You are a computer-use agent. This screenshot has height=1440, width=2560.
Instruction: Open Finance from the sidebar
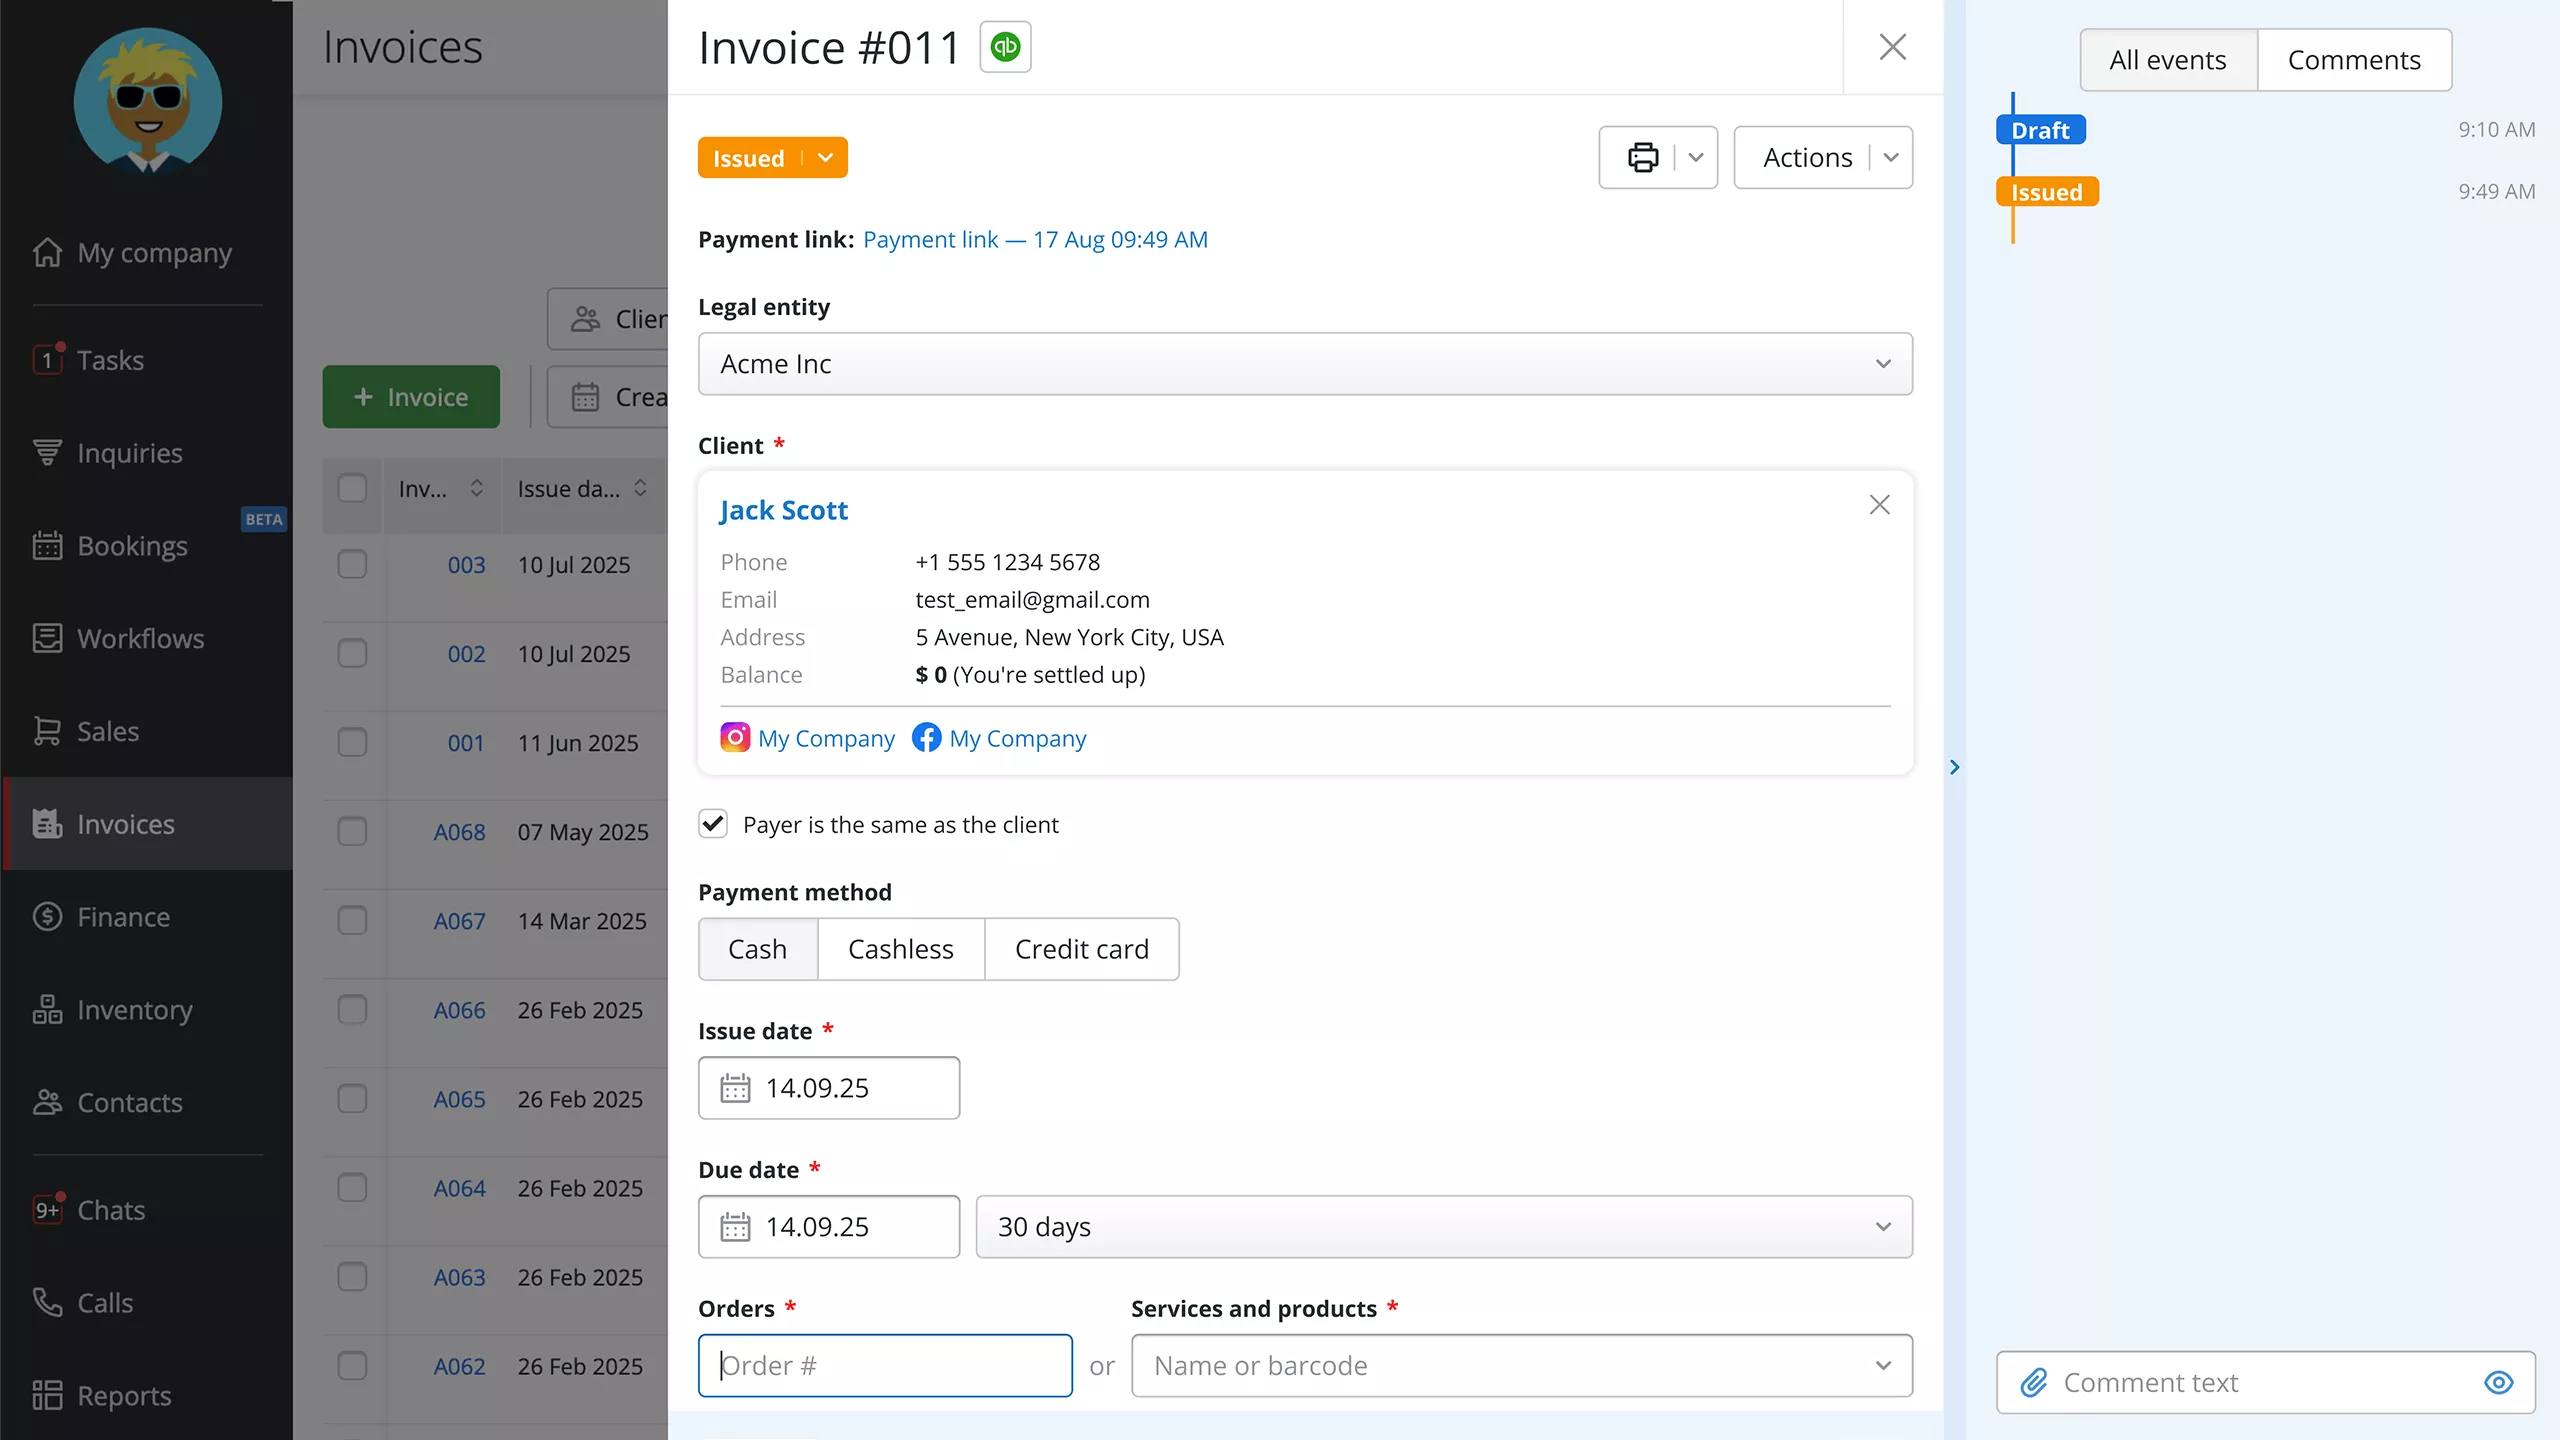tap(124, 916)
